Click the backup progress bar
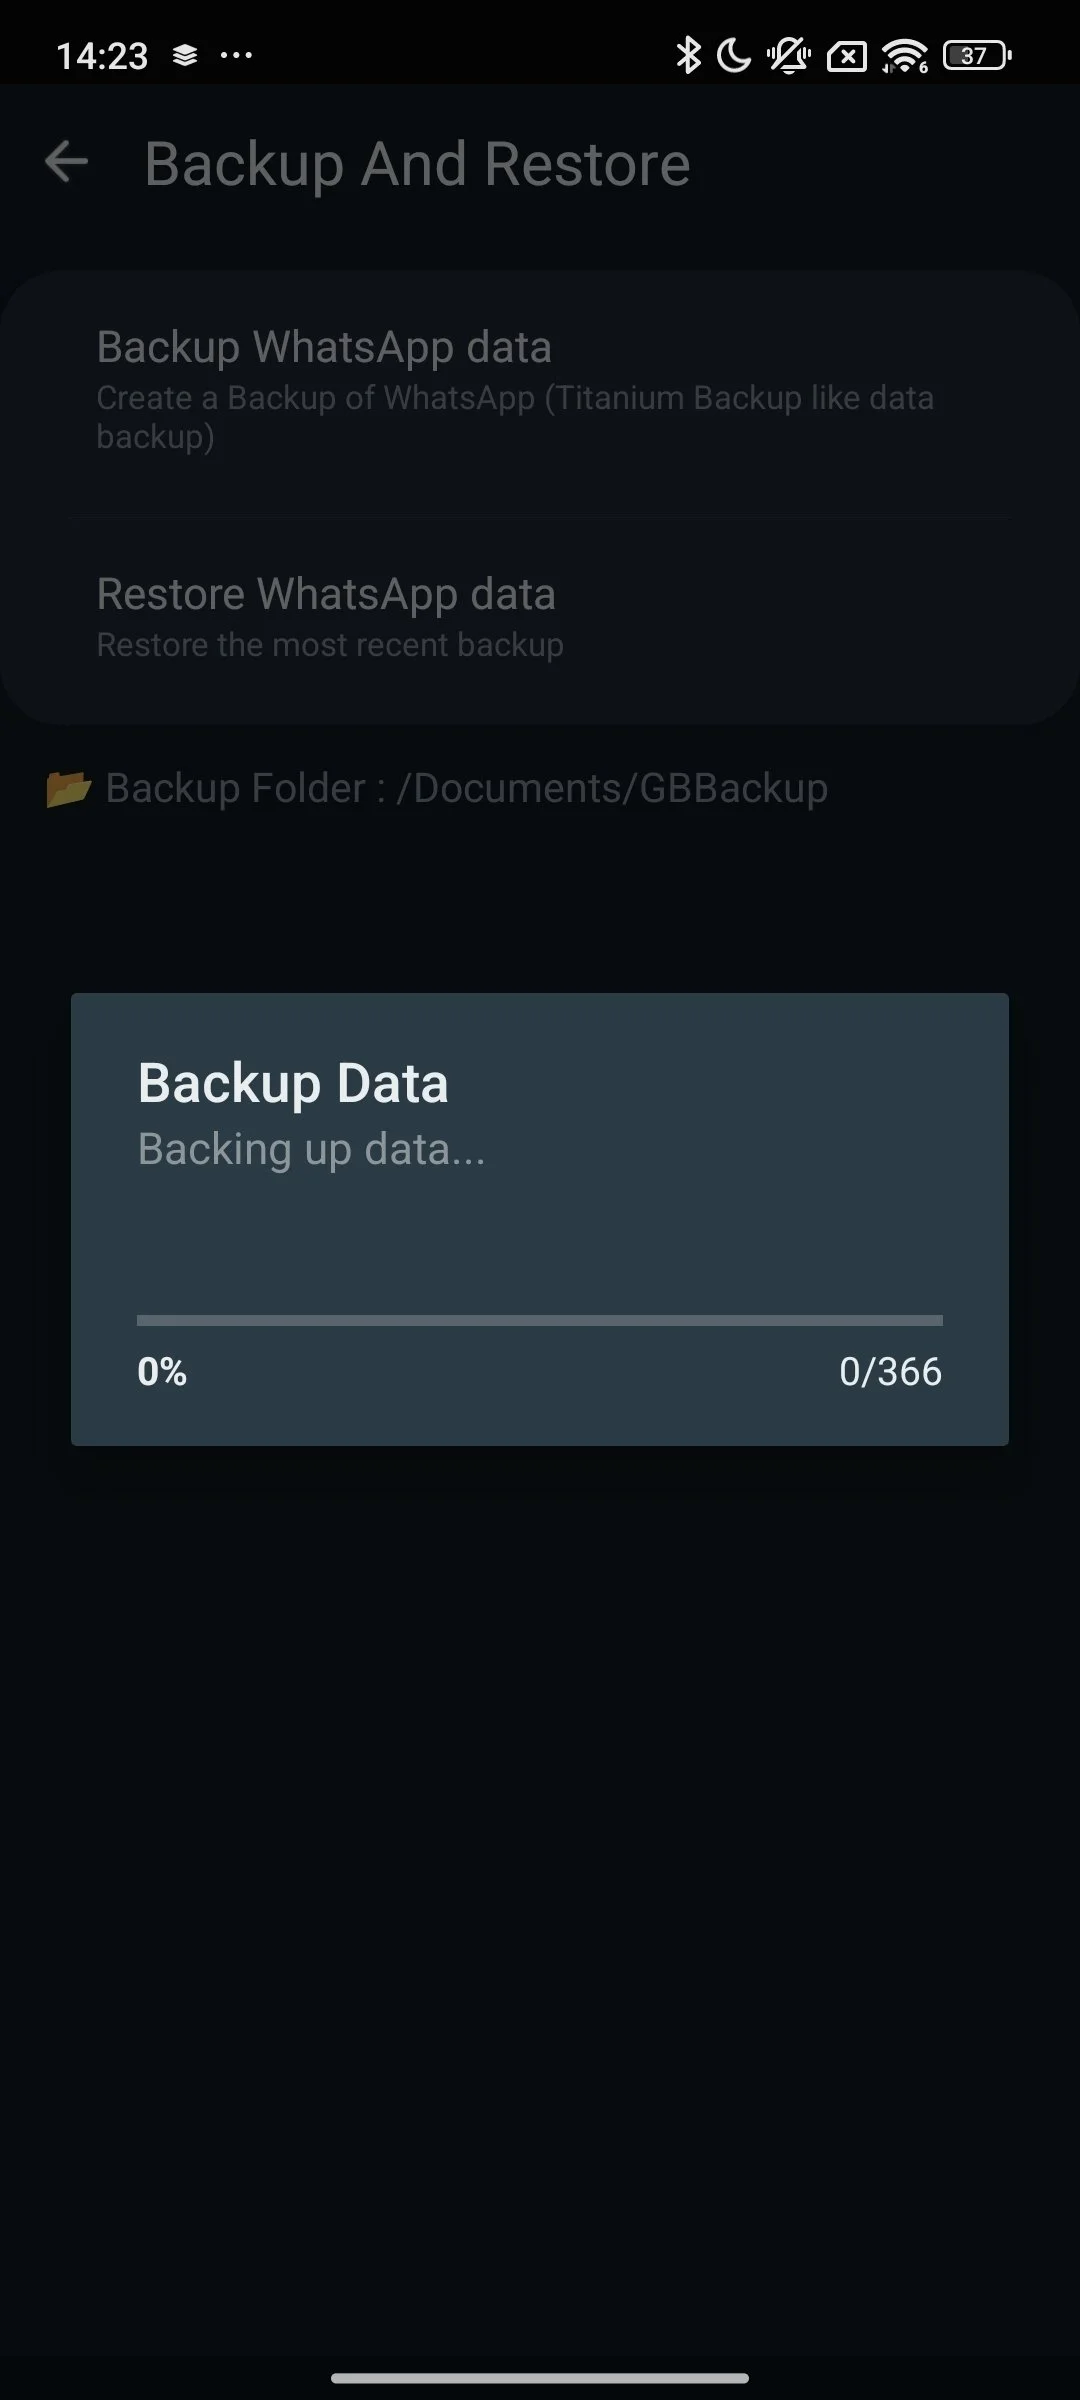Image resolution: width=1080 pixels, height=2400 pixels. [540, 1321]
